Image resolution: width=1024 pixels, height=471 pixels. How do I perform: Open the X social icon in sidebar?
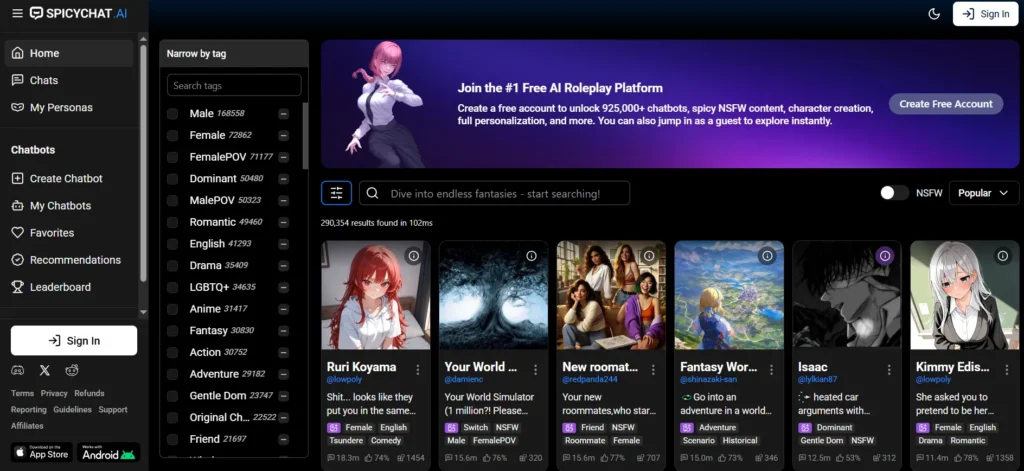click(x=44, y=370)
